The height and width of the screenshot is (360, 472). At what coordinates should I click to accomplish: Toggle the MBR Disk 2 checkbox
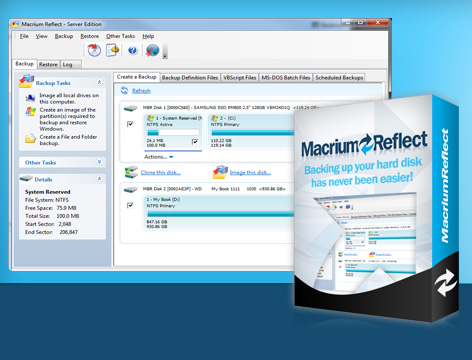click(130, 205)
